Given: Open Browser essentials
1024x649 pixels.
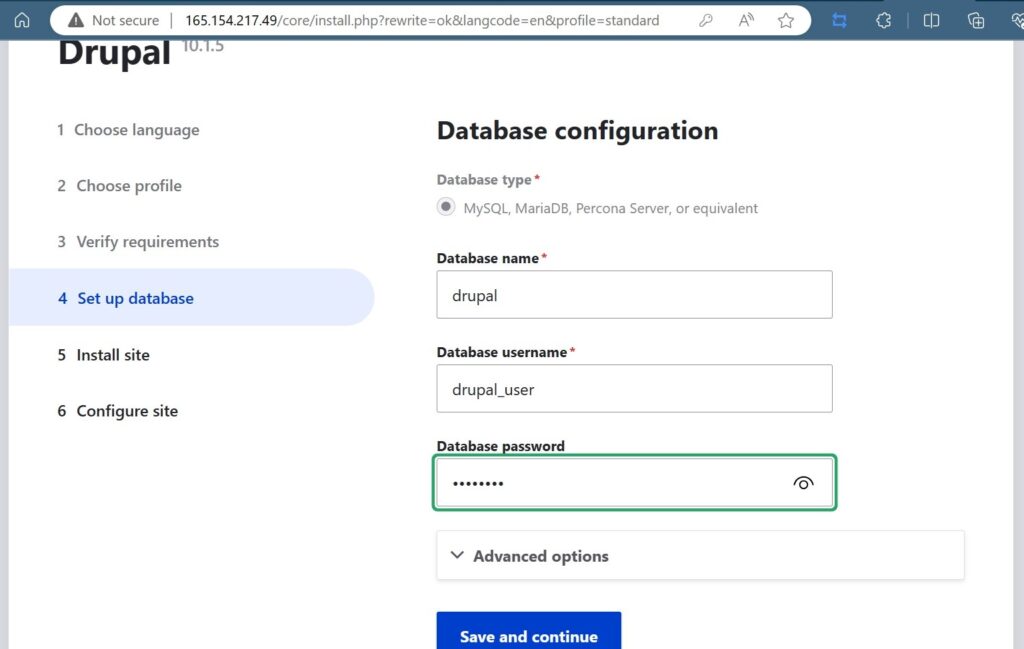Looking at the screenshot, I should click(1018, 19).
